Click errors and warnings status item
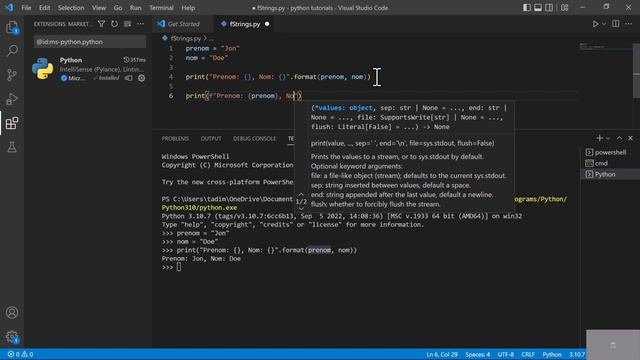This screenshot has width=640, height=360. coord(20,354)
